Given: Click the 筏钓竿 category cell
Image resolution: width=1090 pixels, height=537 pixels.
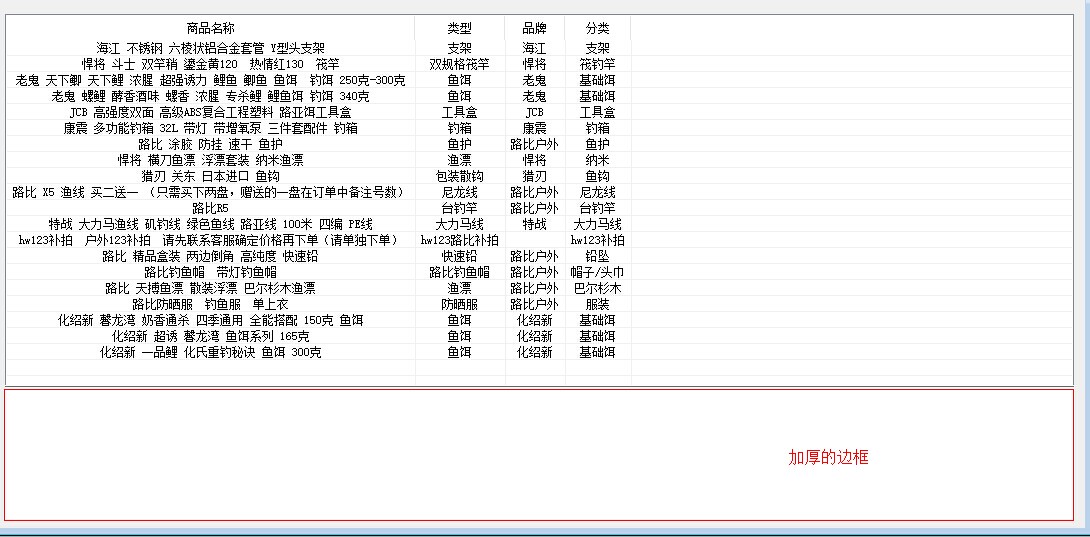Looking at the screenshot, I should click(597, 64).
